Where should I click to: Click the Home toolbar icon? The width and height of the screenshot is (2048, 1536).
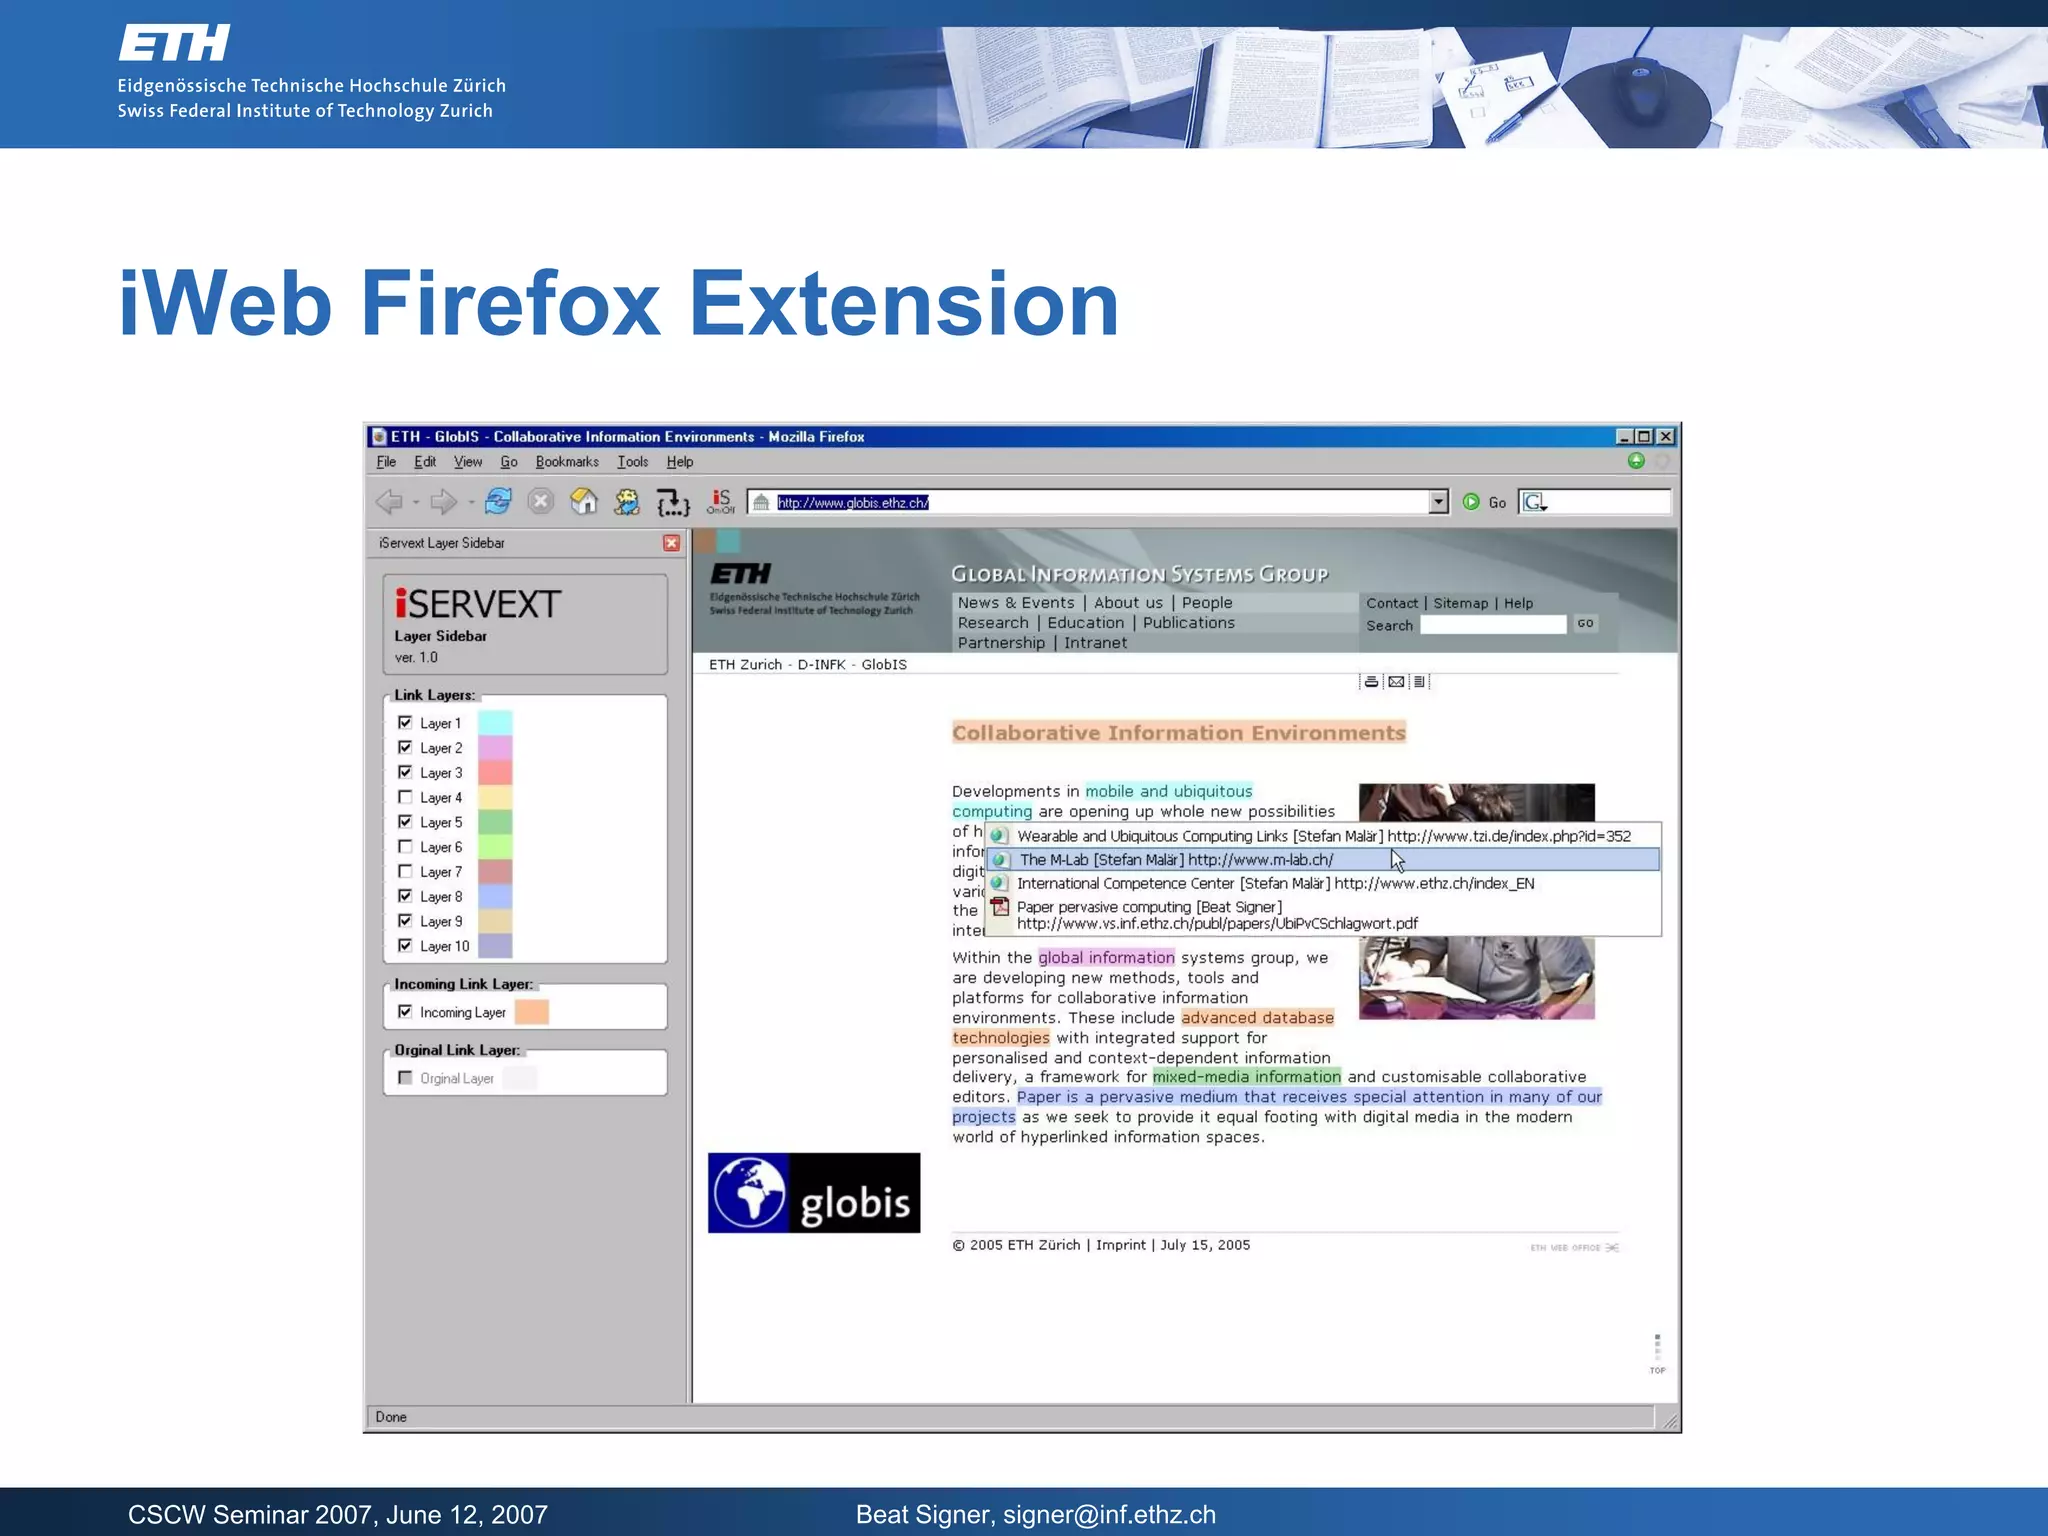[584, 501]
